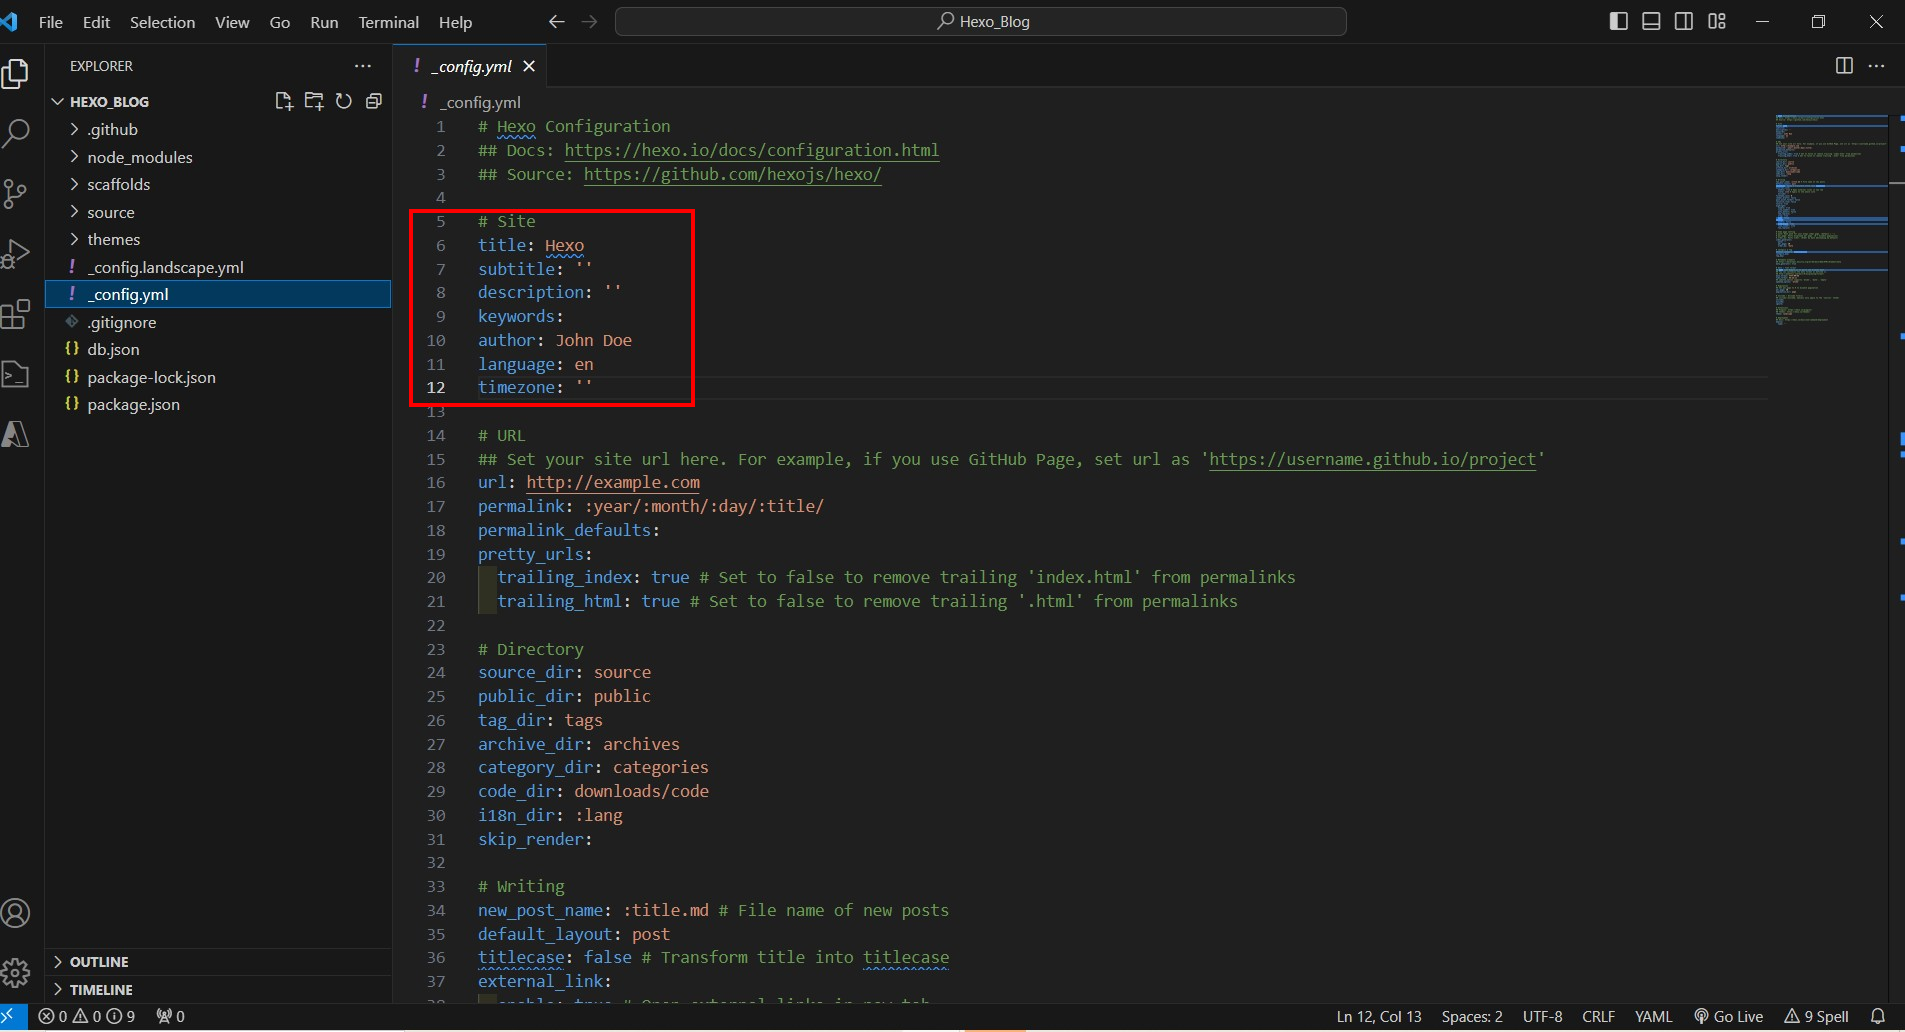
Task: Collapse all folders in Explorer
Action: (374, 101)
